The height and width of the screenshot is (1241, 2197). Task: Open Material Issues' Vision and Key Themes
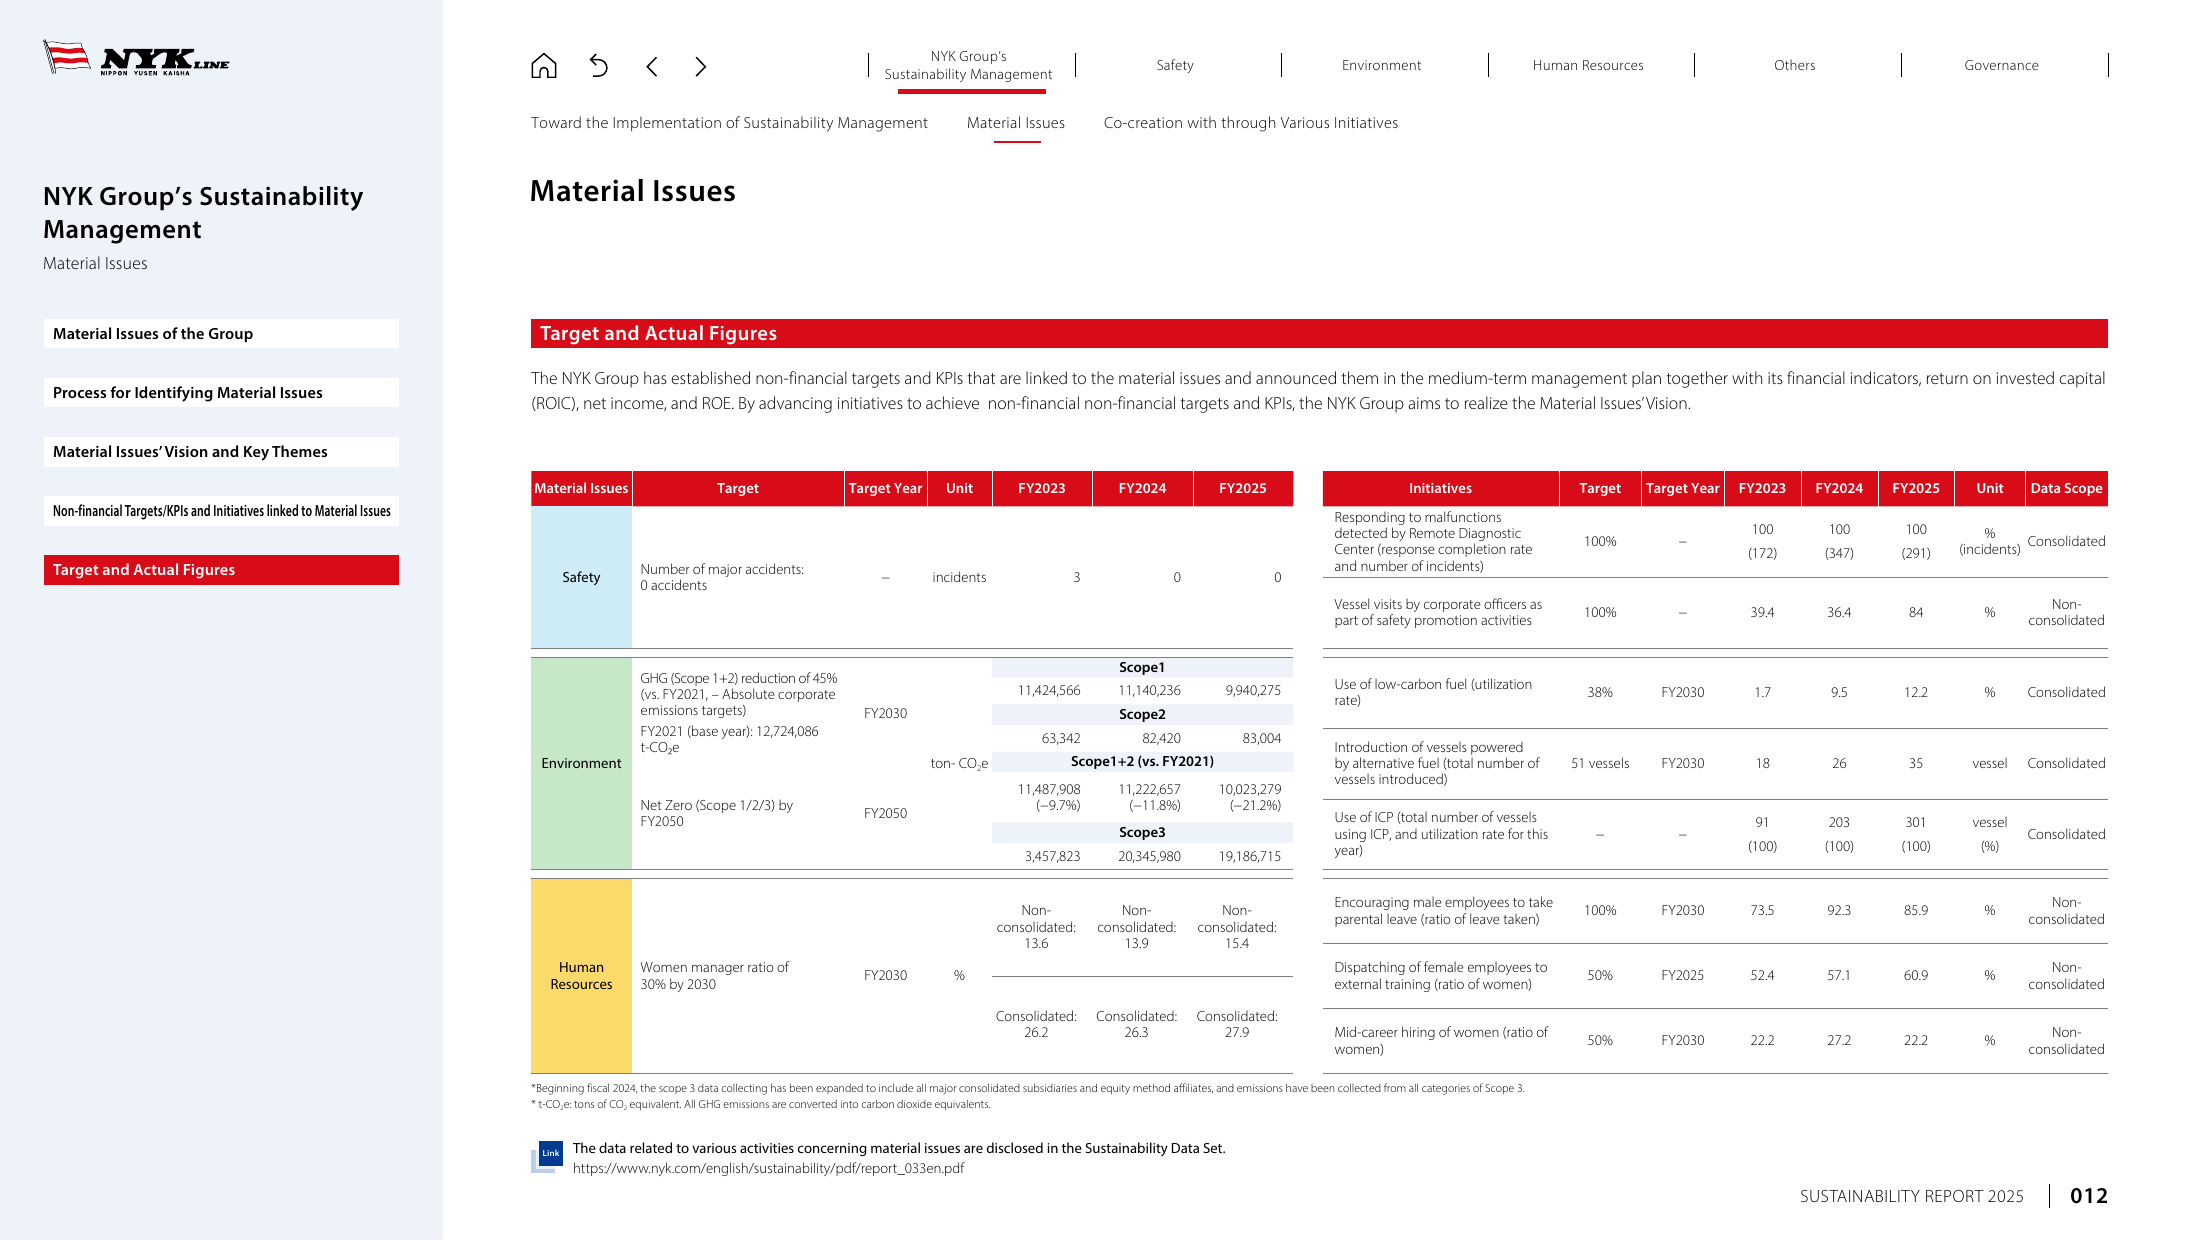[x=221, y=452]
